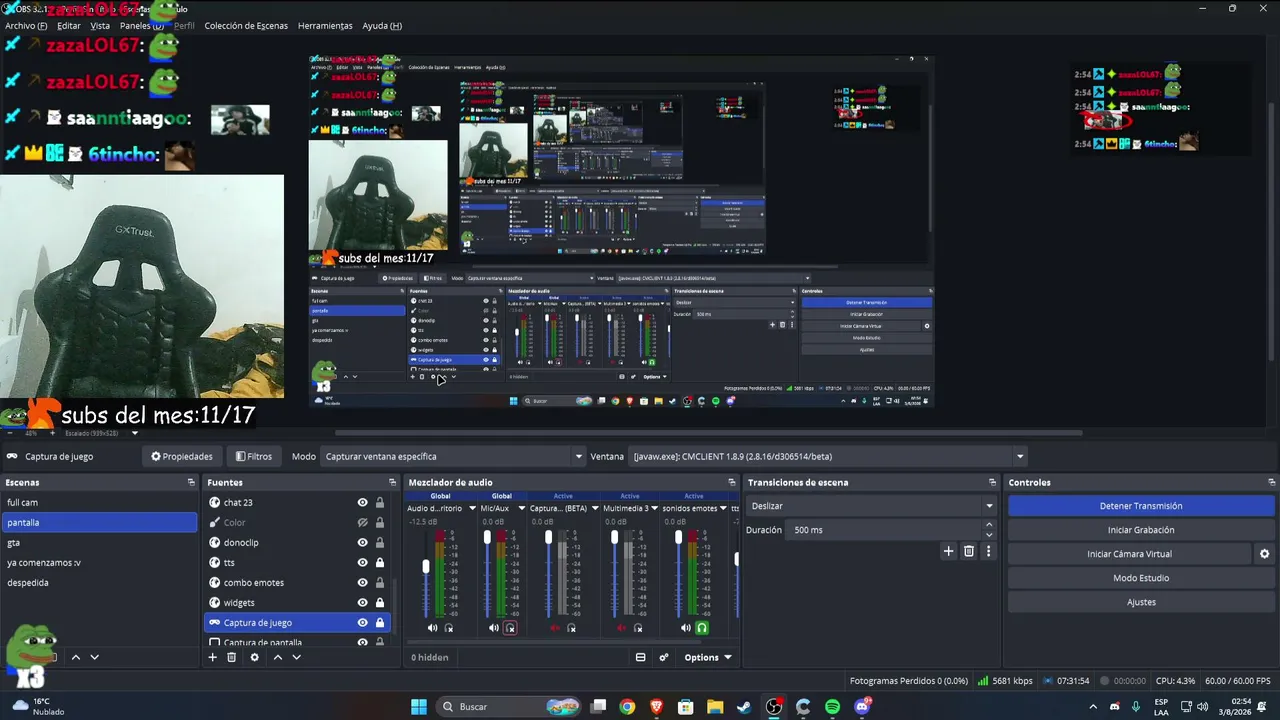Viewport: 1280px width, 720px height.
Task: Start the virtual camera
Action: (x=1129, y=554)
